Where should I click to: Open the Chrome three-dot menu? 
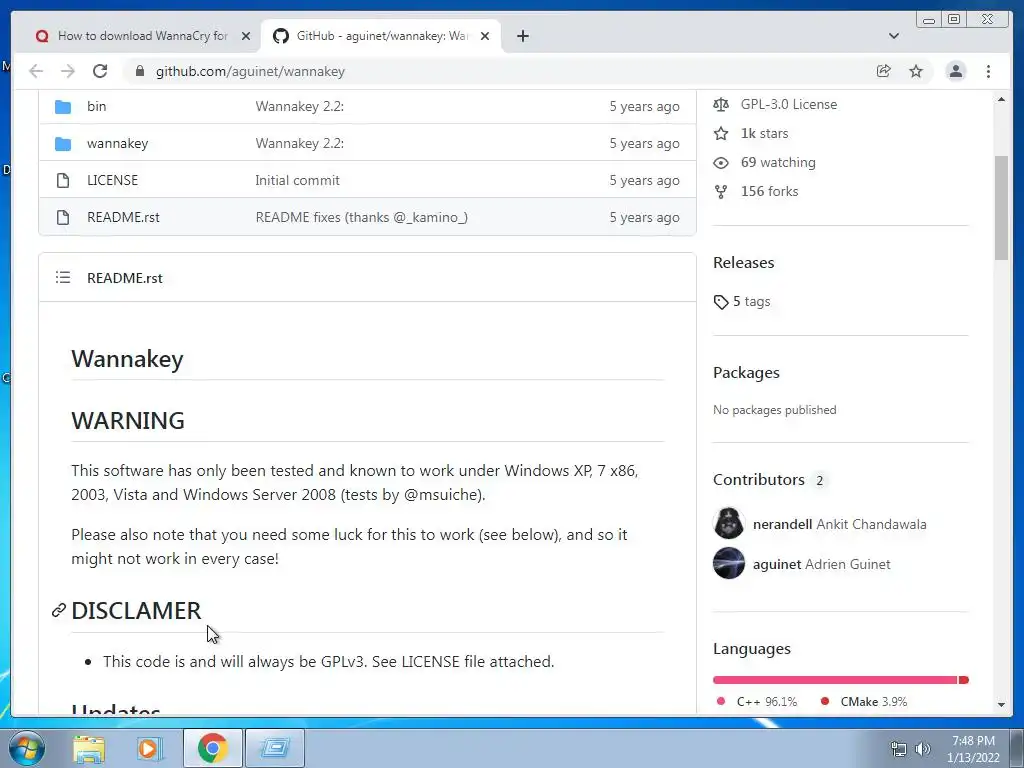pyautogui.click(x=988, y=71)
